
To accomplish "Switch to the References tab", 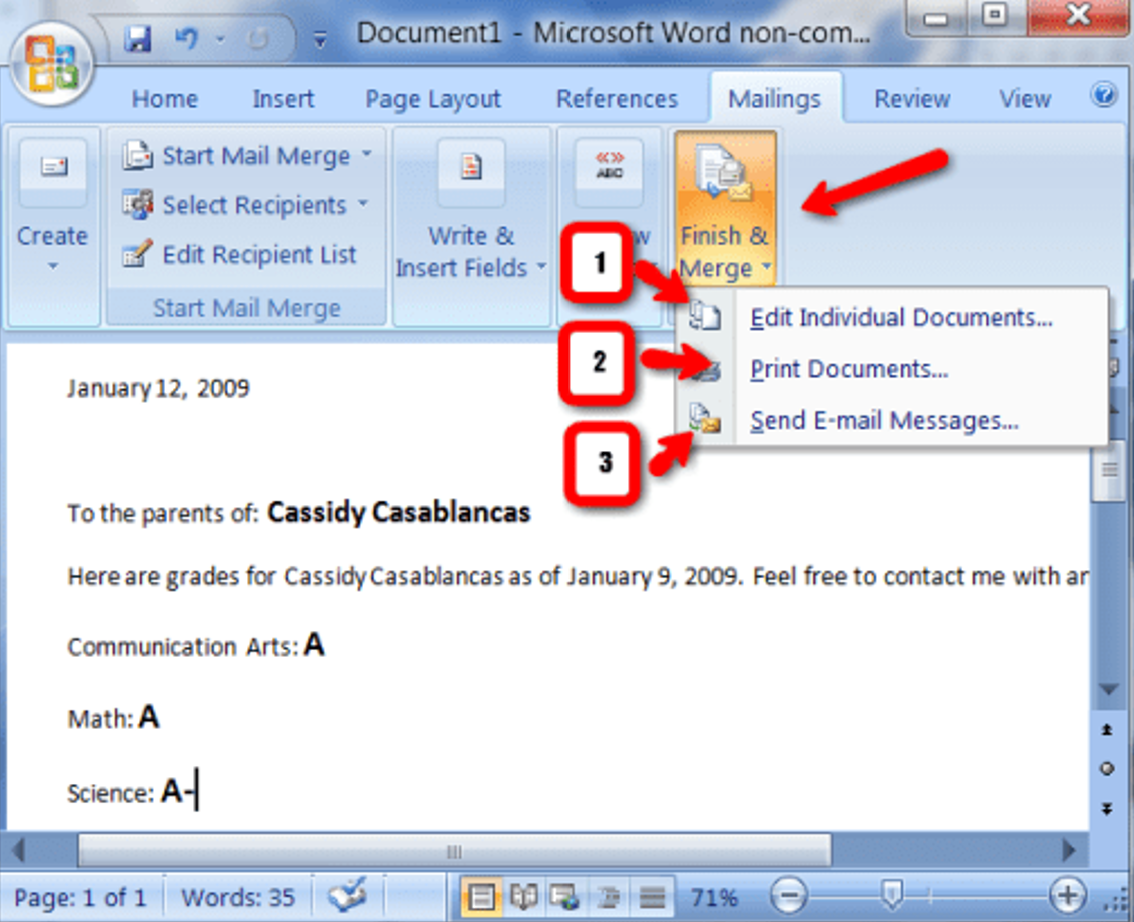I will (616, 99).
